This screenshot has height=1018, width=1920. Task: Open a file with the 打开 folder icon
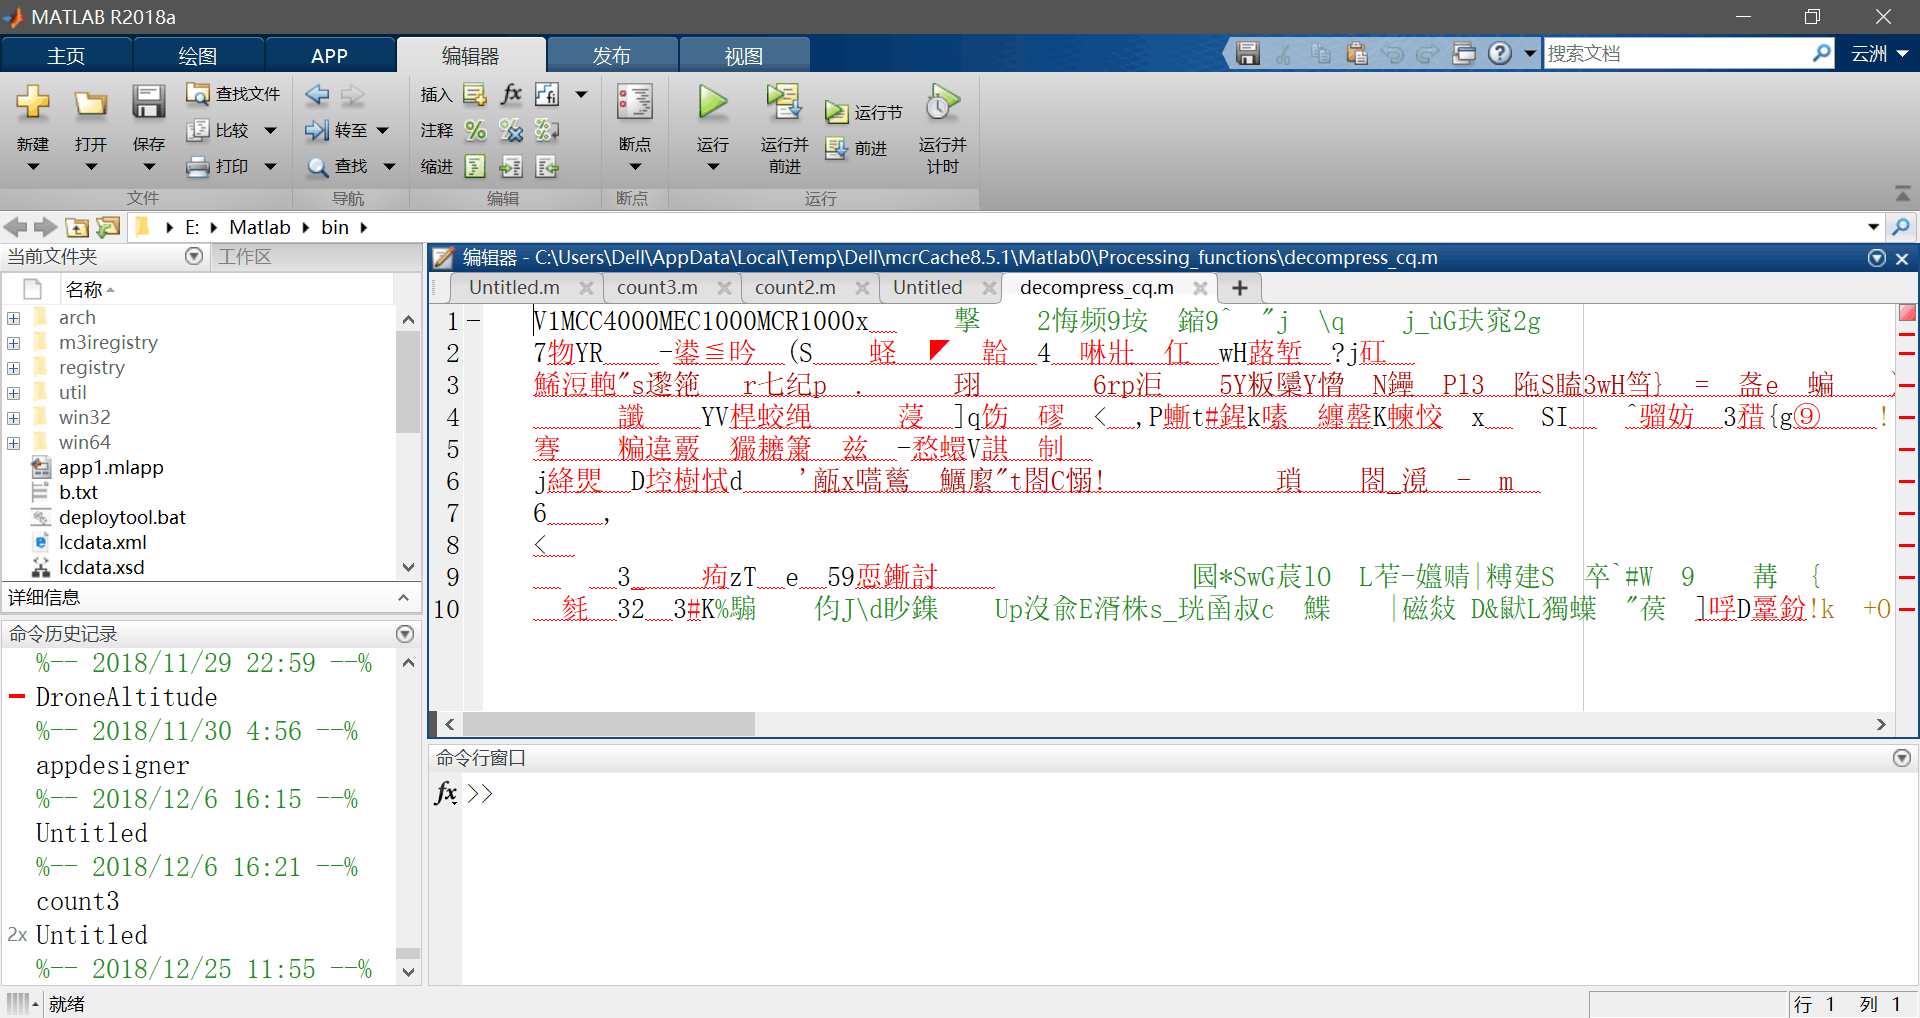91,102
